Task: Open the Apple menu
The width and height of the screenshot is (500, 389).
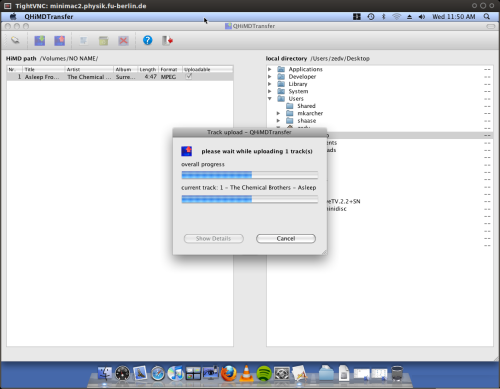Action: (13, 16)
